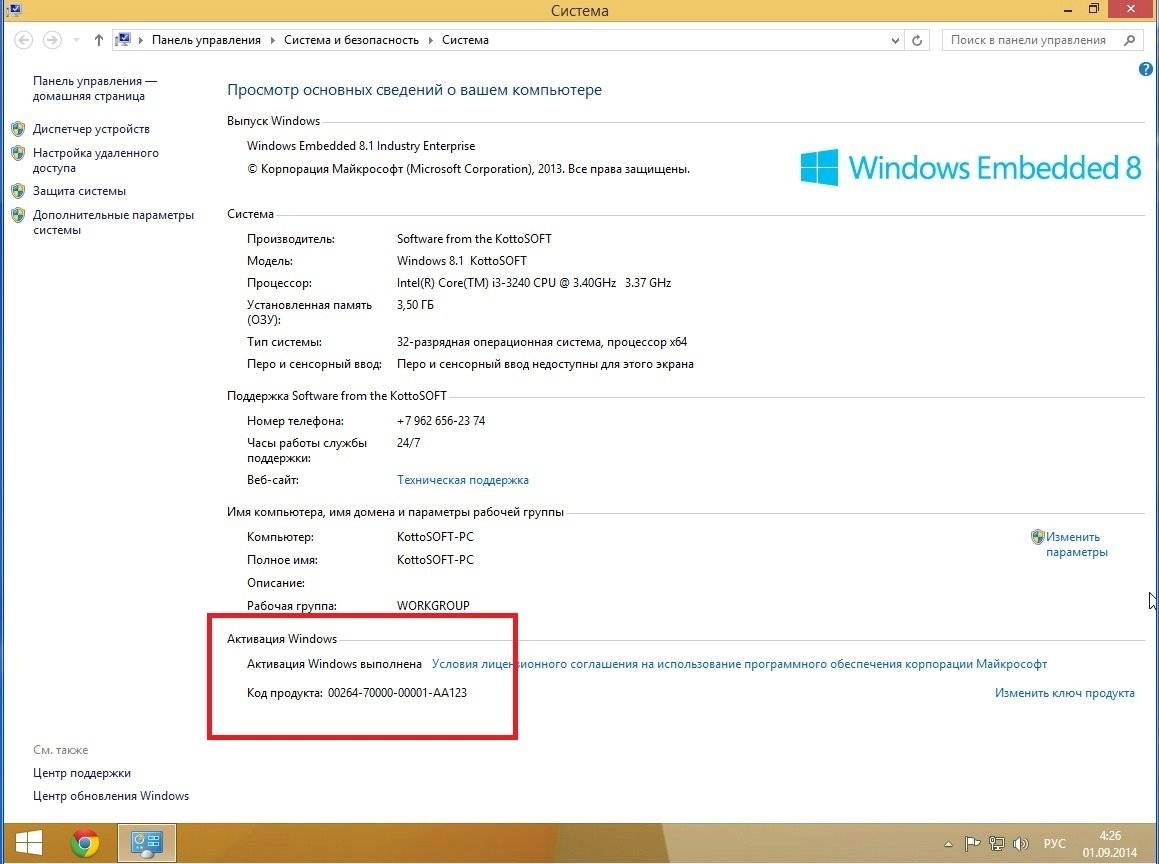Open help with the blue question mark

pyautogui.click(x=1146, y=69)
